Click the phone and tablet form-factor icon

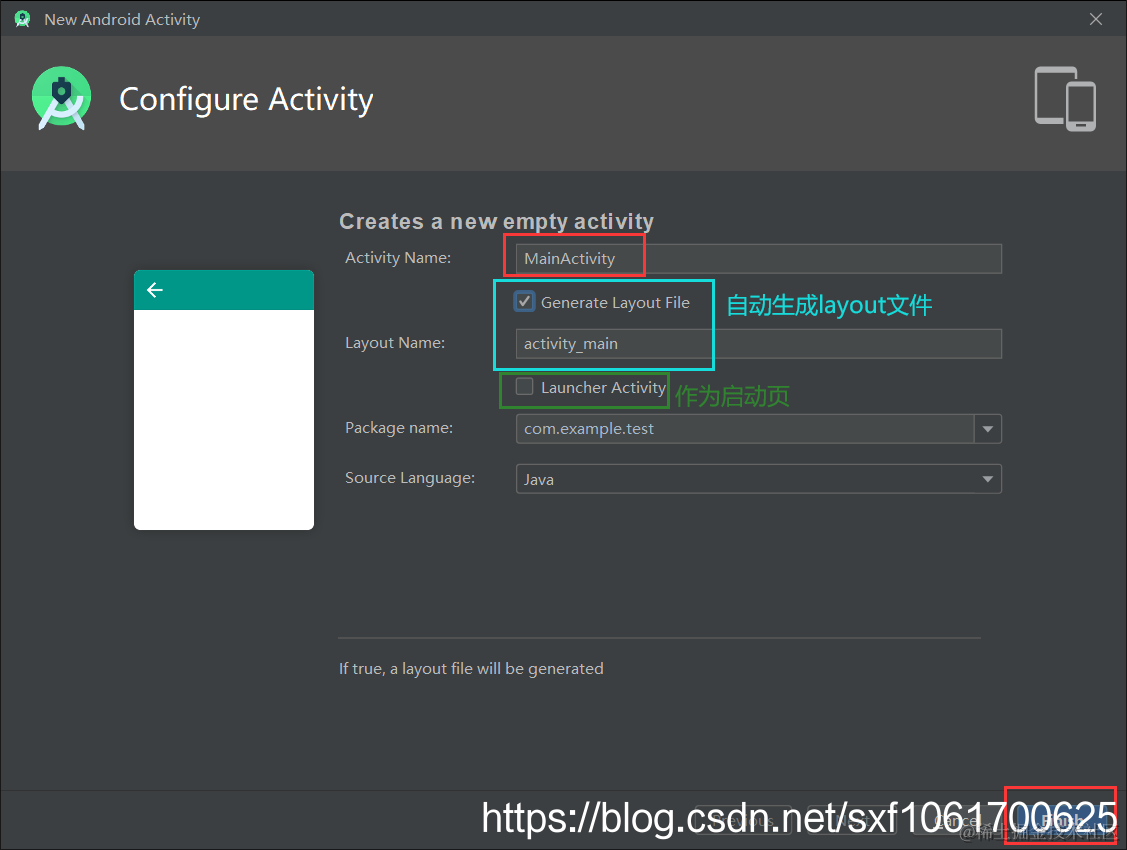(x=1065, y=98)
